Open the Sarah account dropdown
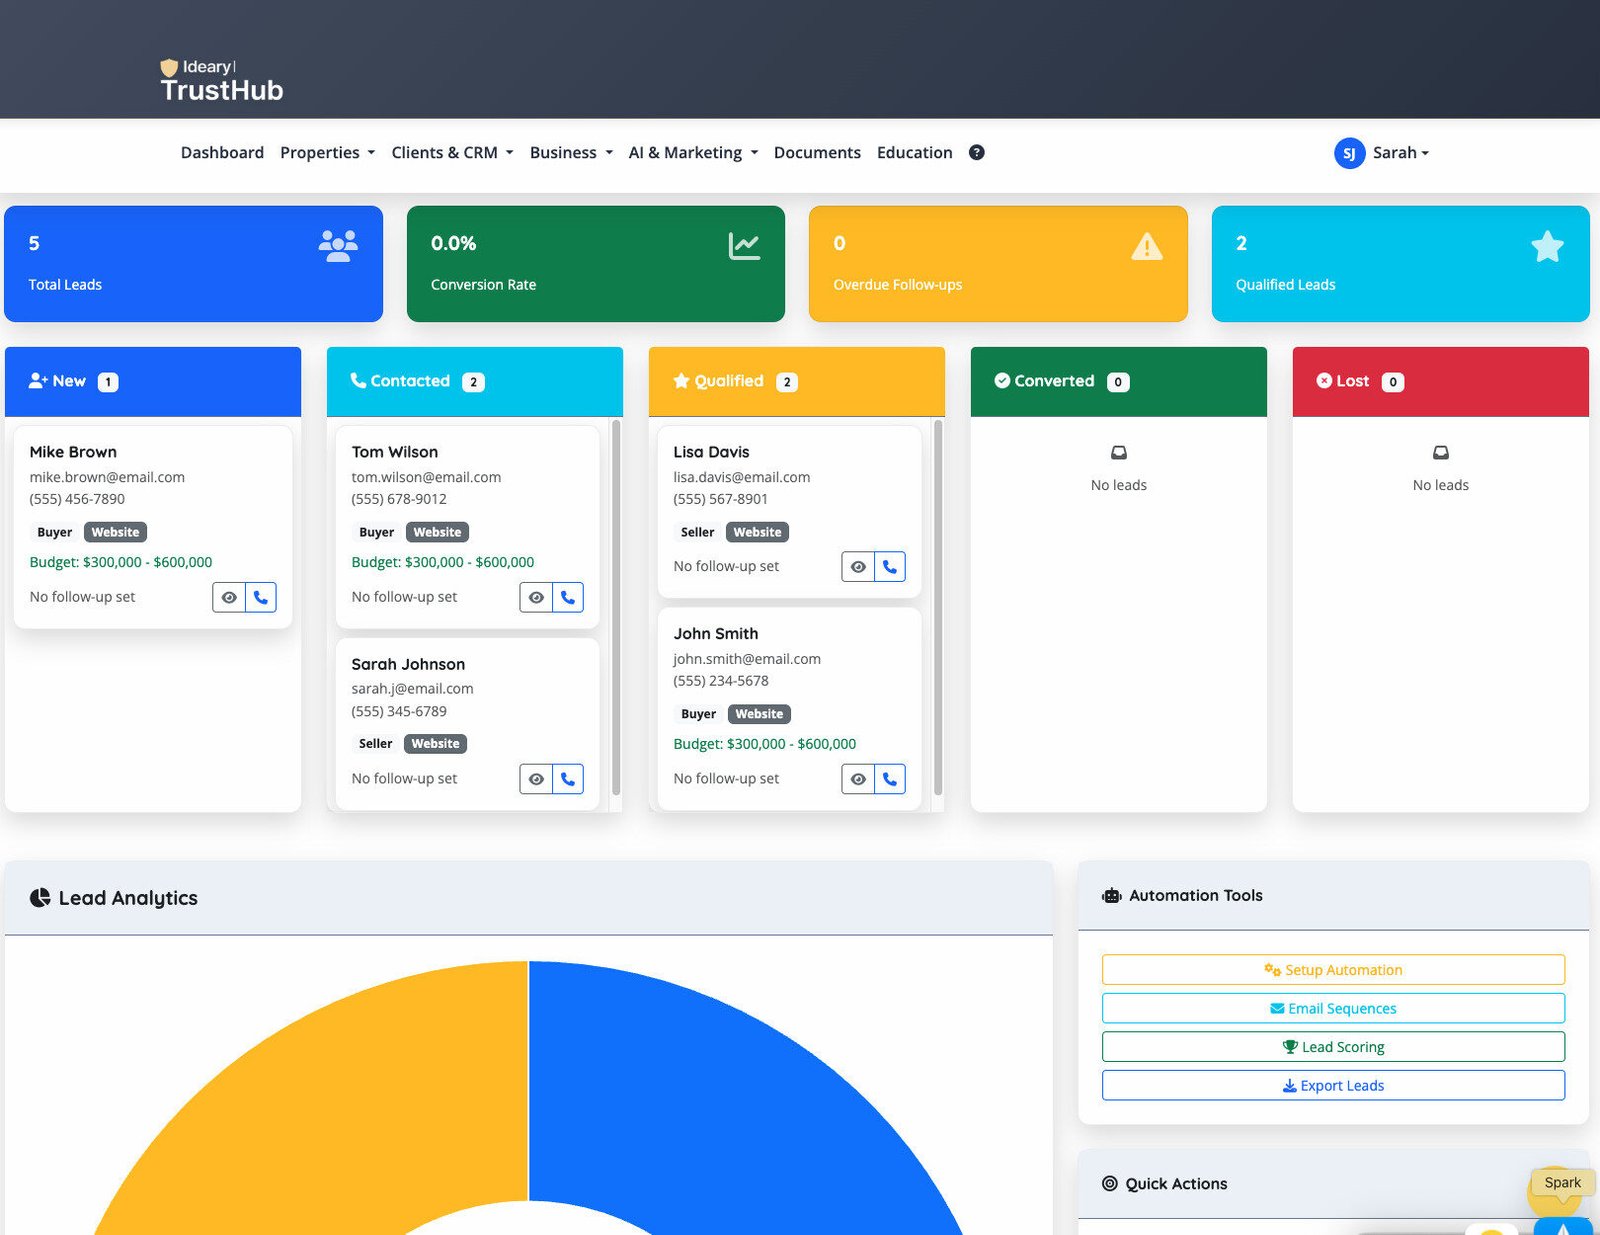Screen dimensions: 1600x1235 click(1401, 153)
